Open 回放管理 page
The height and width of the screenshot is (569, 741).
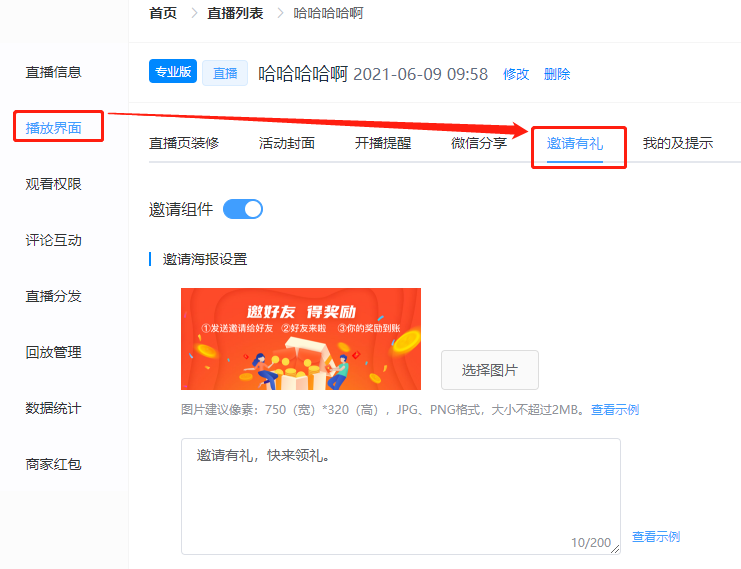click(53, 352)
